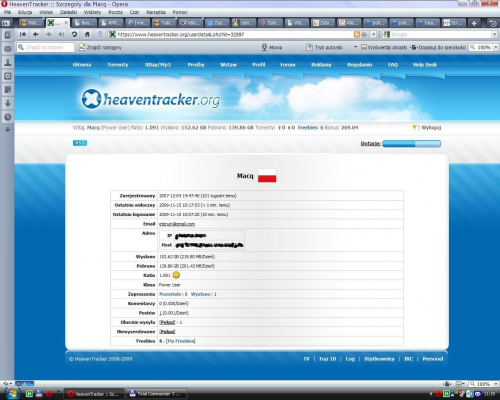The image size is (500, 400).
Task: Expand the search engine dropdown arrow
Action: point(495,34)
